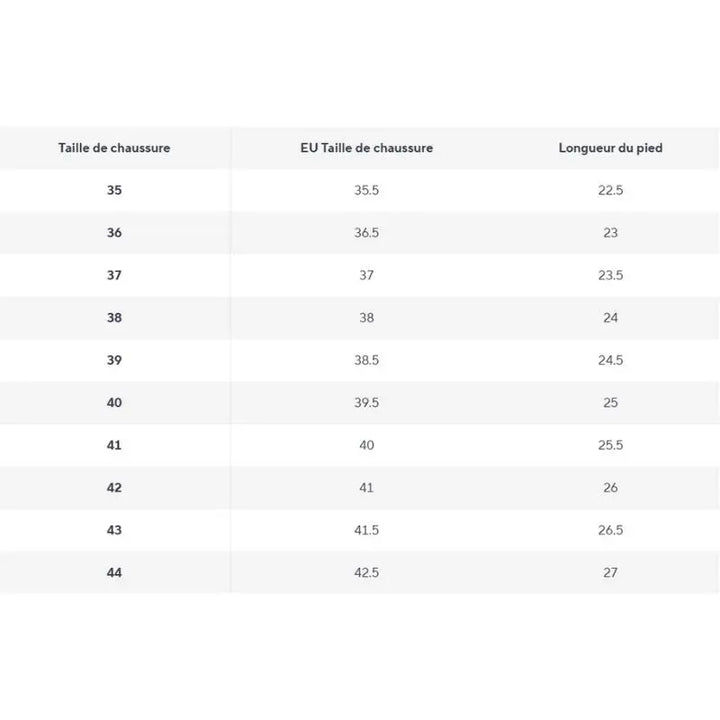Select bold size 38 in first column
720x720 pixels.
pos(114,318)
